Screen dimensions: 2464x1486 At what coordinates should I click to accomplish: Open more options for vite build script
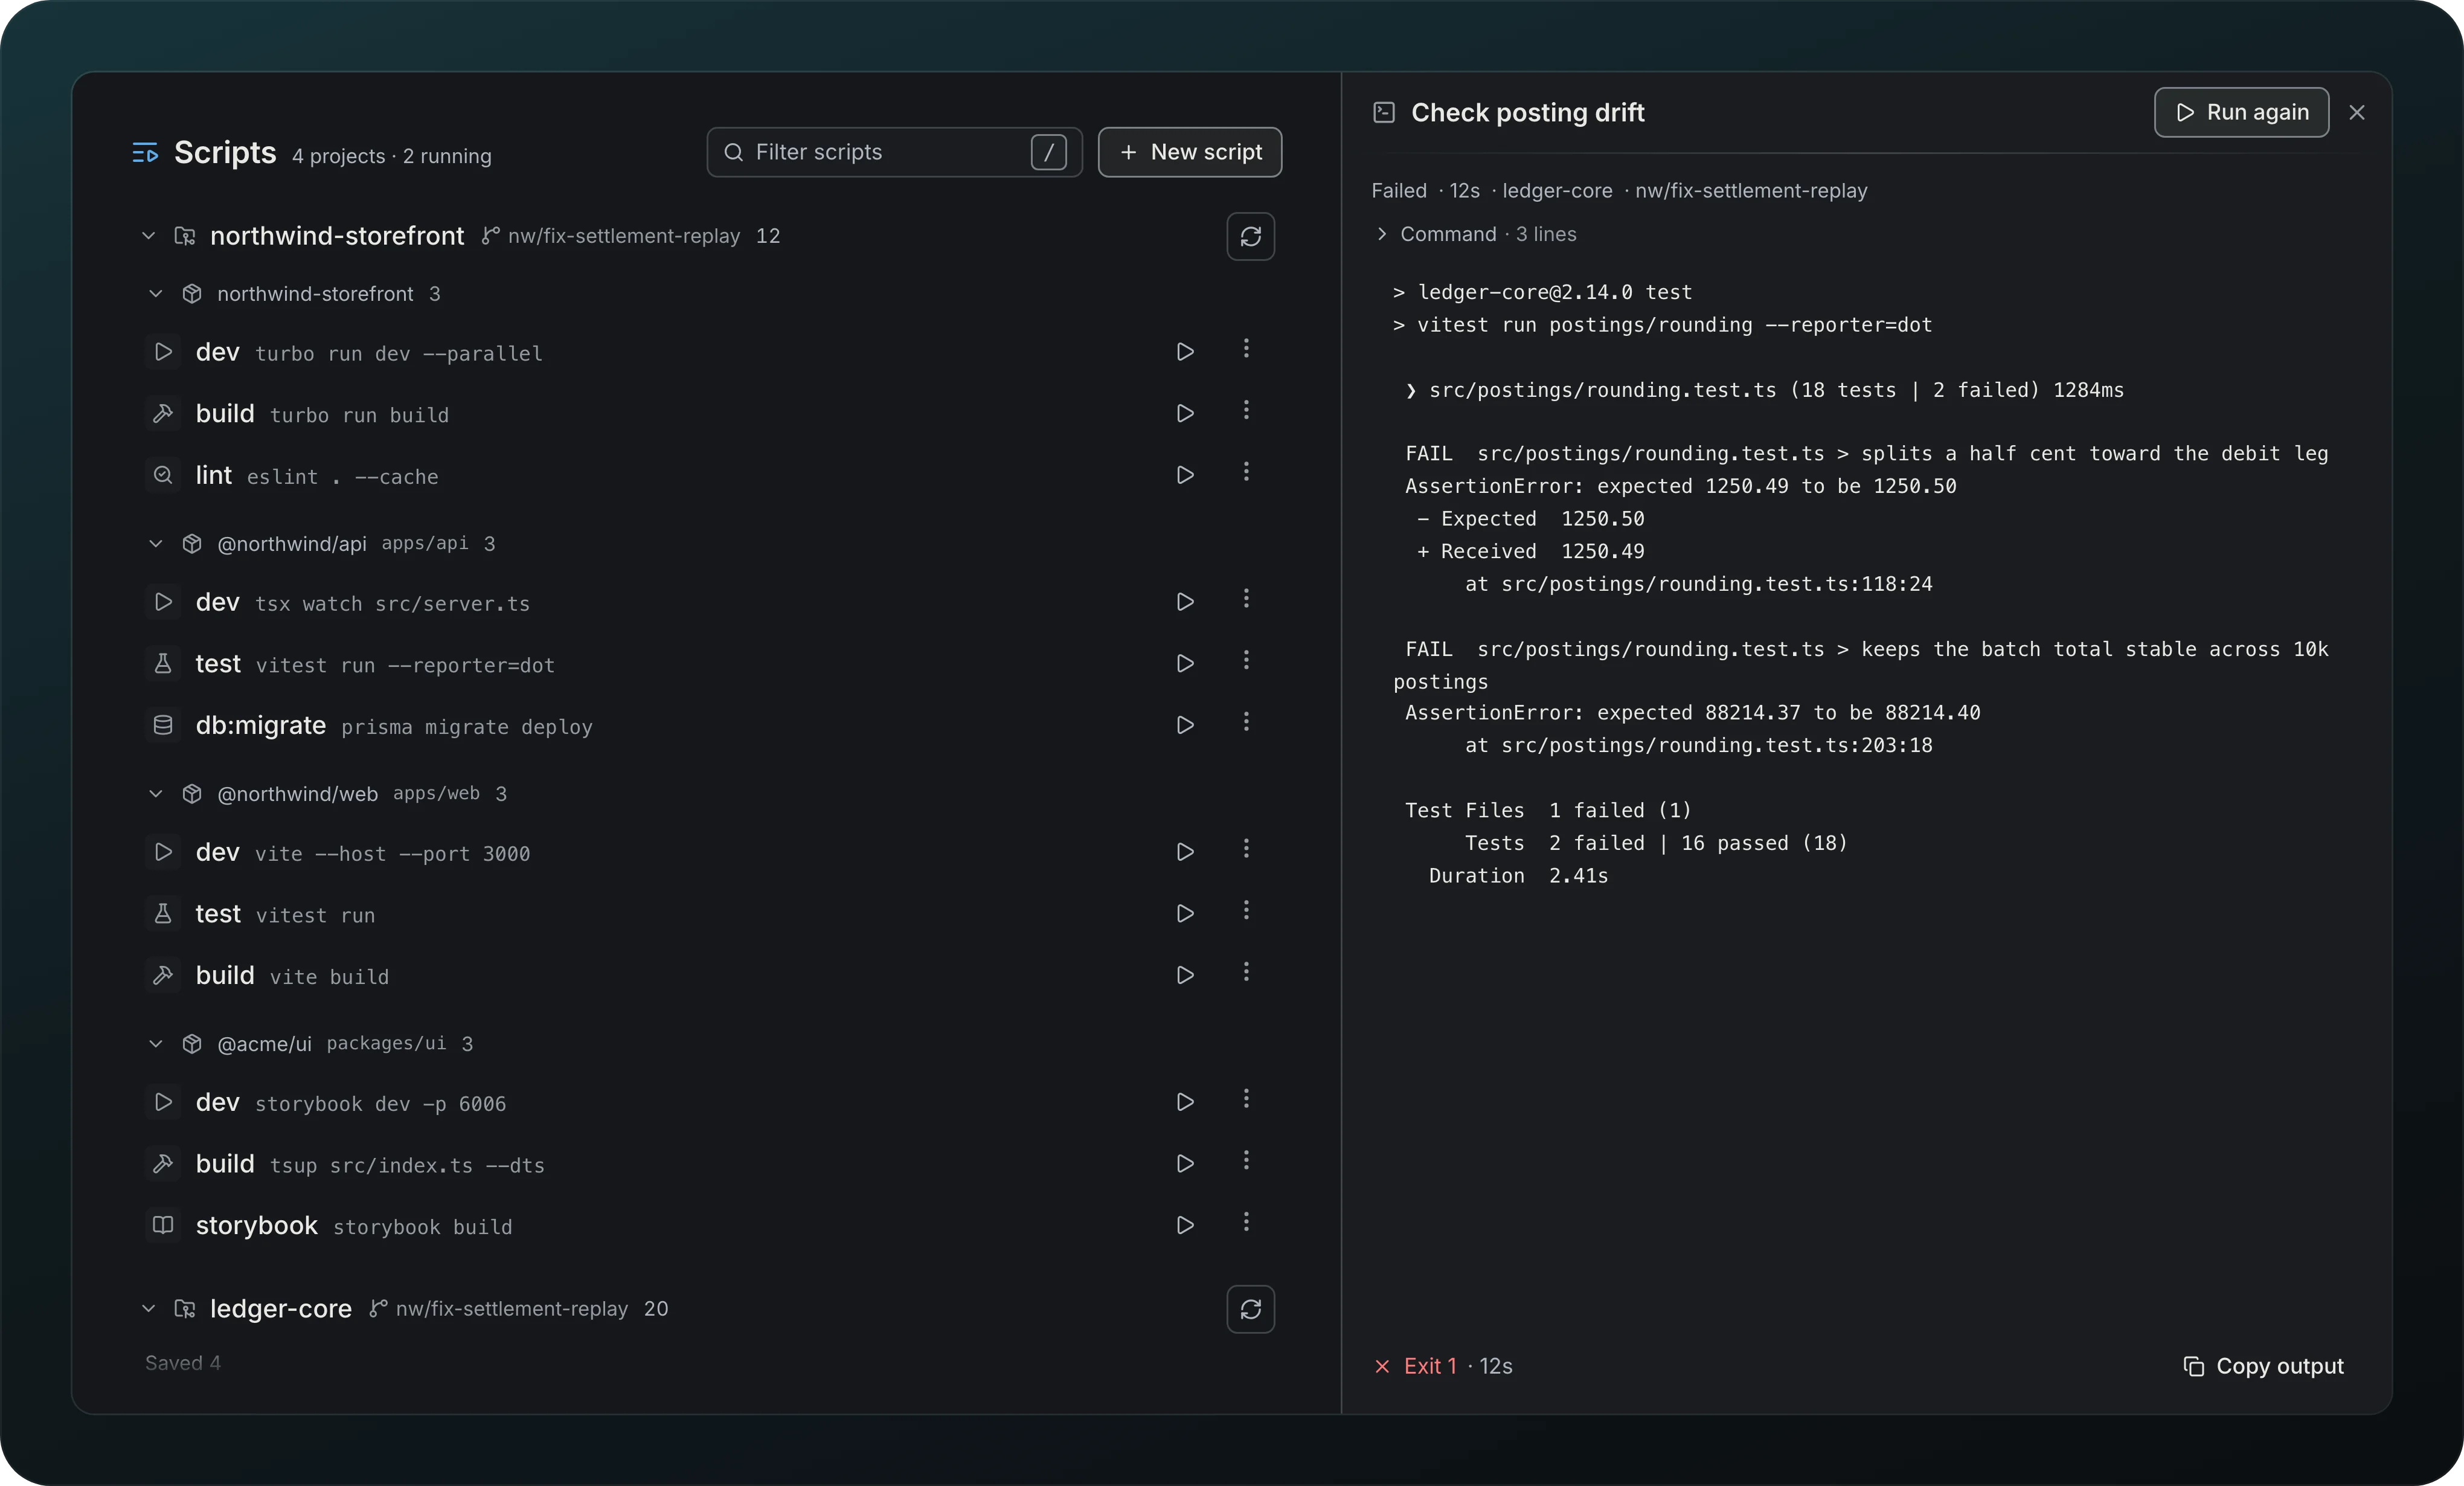tap(1246, 971)
